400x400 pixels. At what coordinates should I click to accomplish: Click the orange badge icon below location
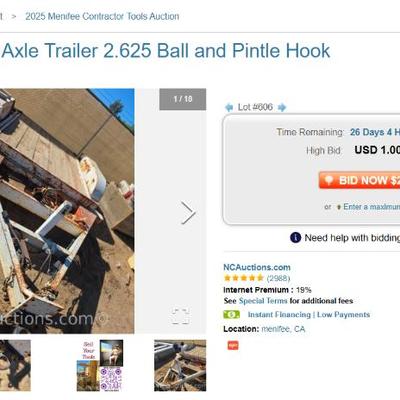(x=233, y=345)
